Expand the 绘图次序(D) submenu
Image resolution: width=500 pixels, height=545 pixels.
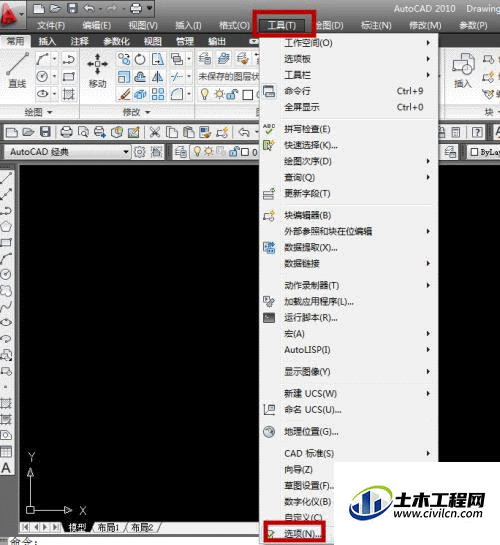pyautogui.click(x=349, y=161)
